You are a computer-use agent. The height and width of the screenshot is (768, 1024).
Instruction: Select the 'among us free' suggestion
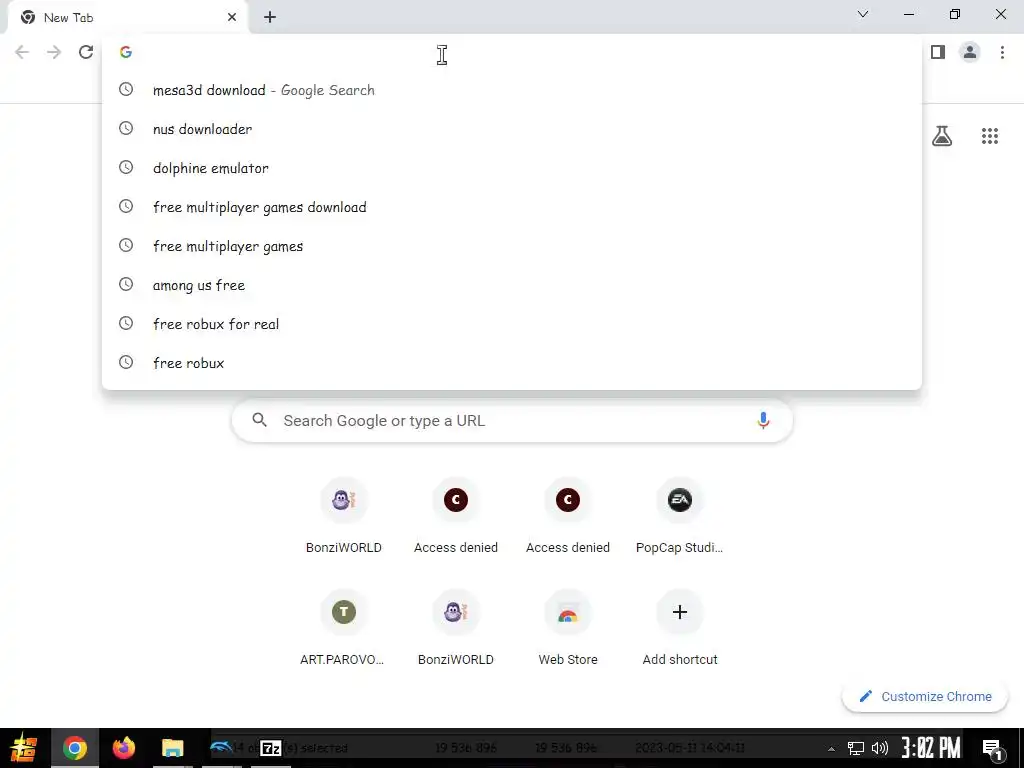coord(512,285)
